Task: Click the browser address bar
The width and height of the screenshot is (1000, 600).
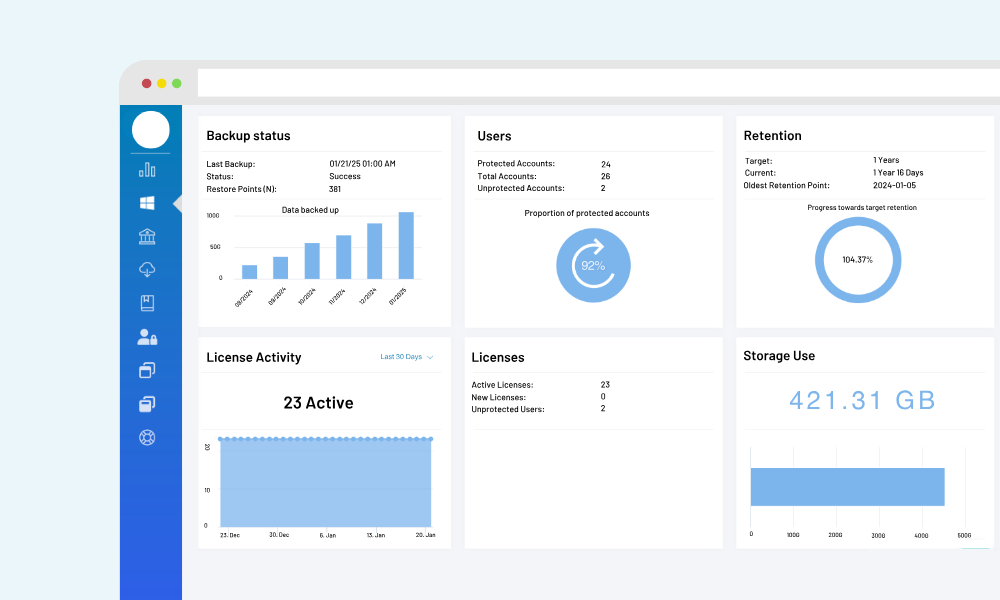Action: click(598, 83)
